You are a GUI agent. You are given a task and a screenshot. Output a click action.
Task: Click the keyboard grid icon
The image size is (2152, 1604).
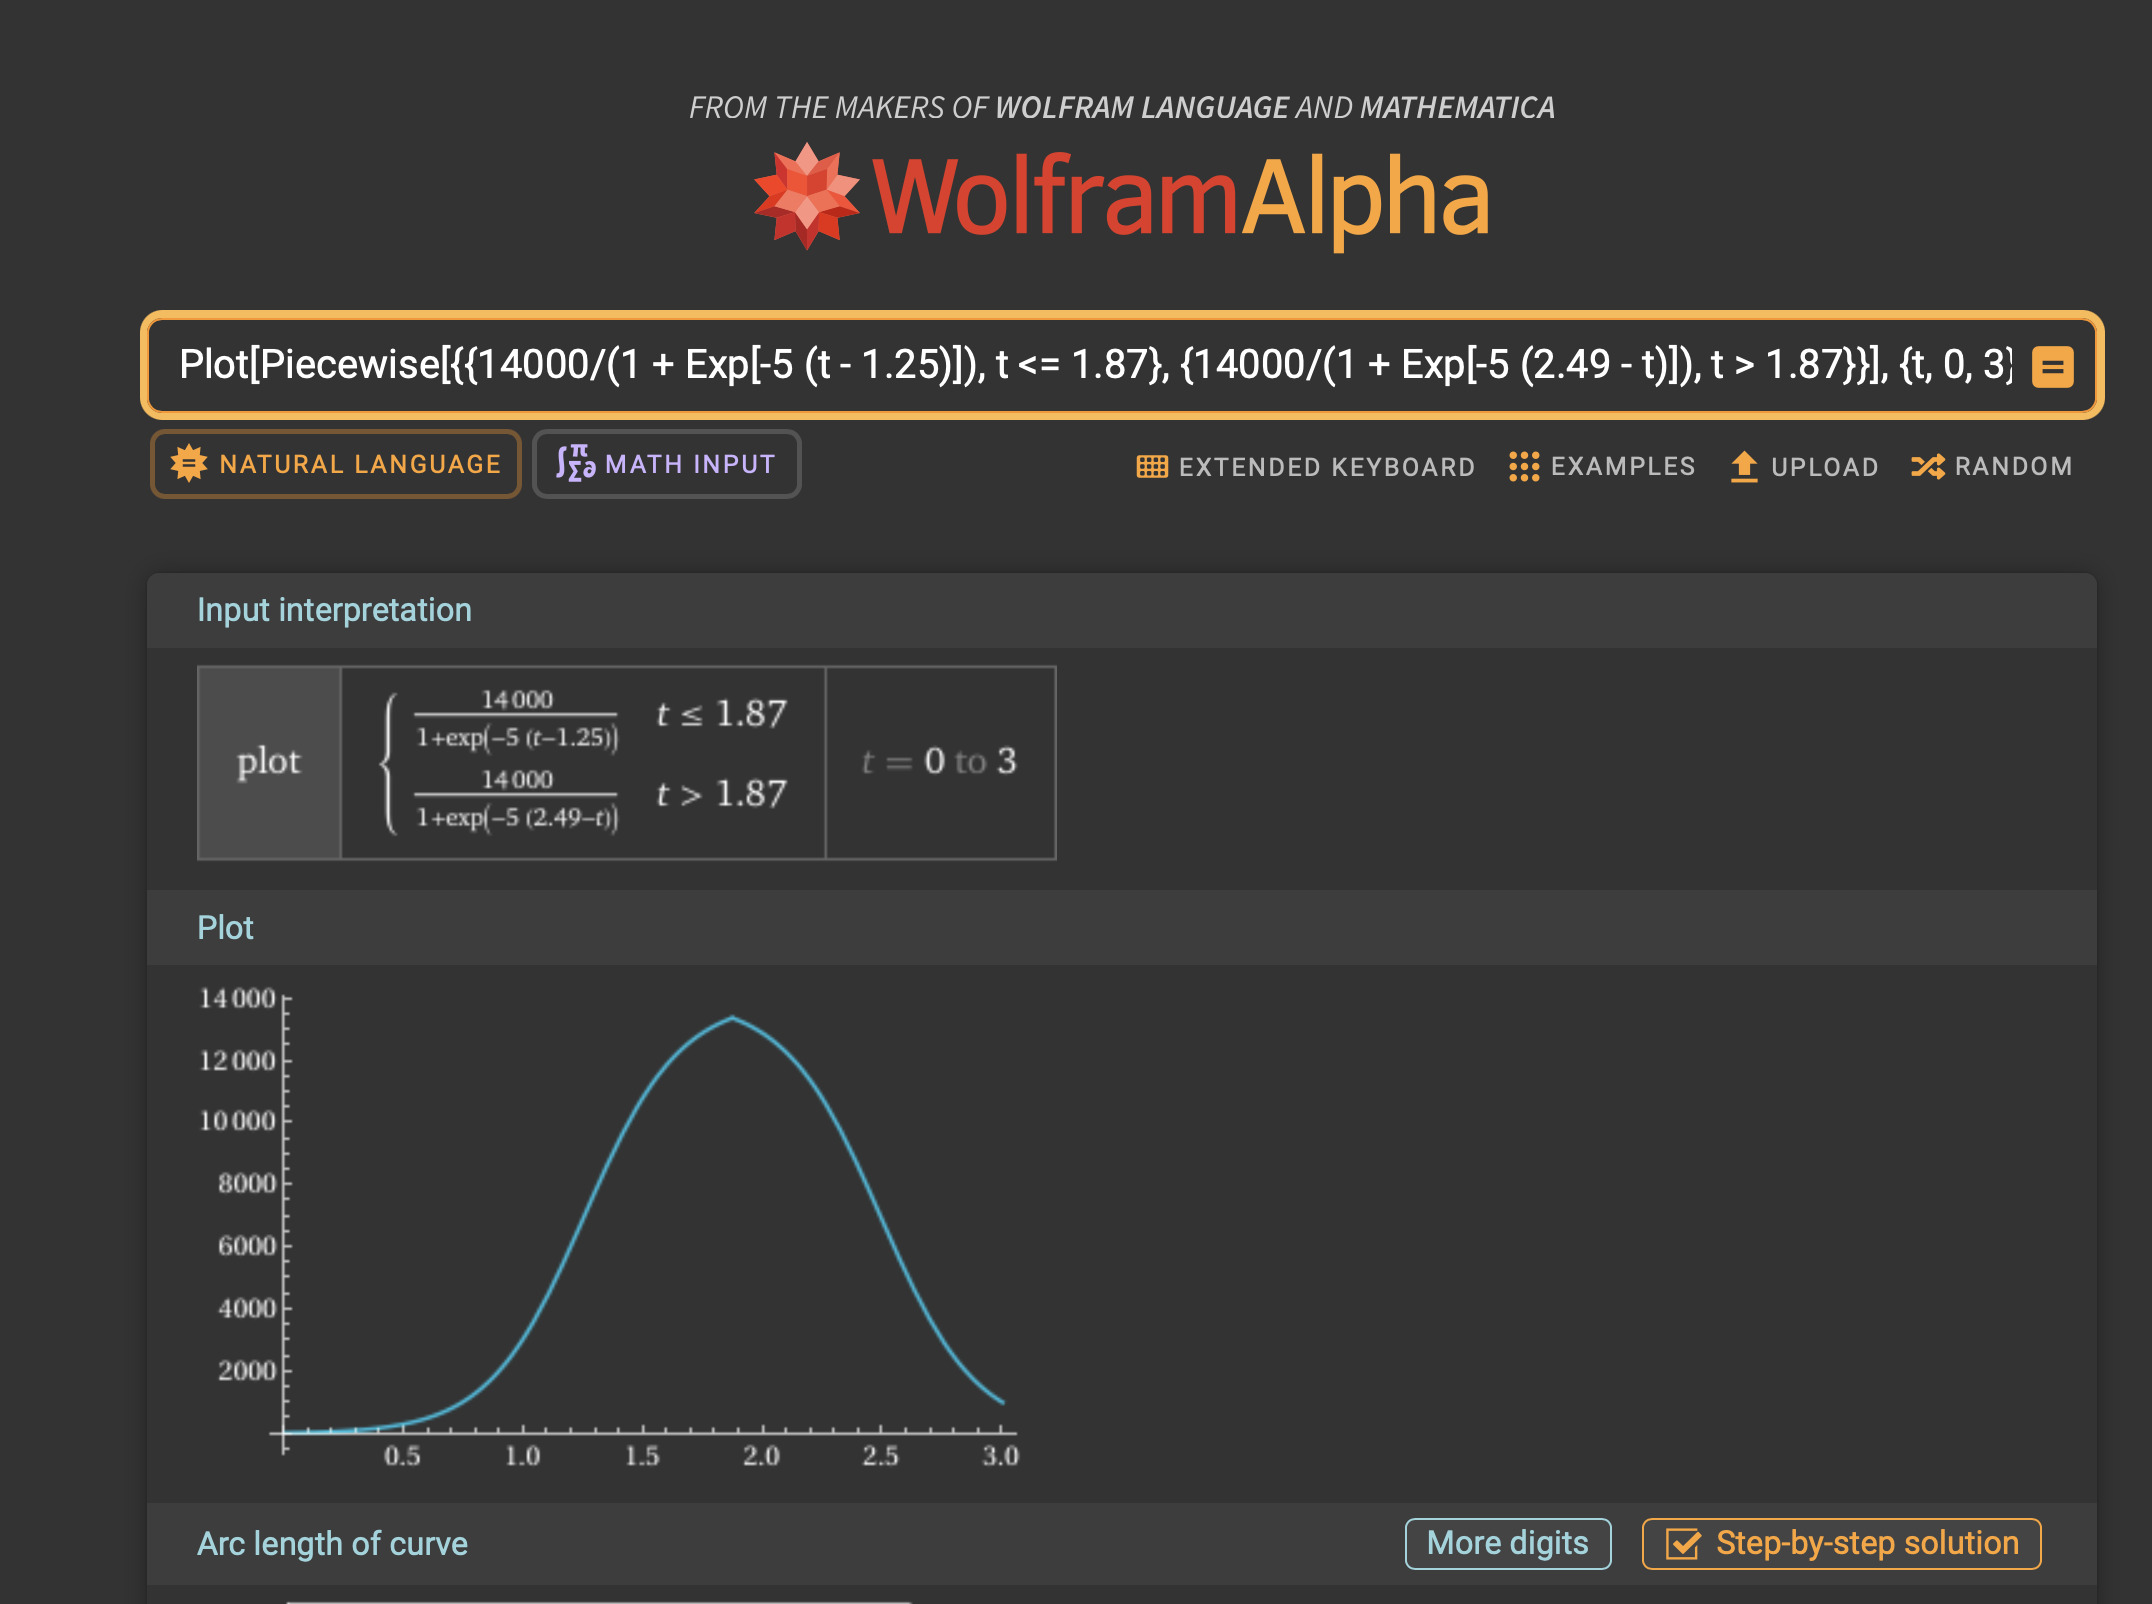[x=1152, y=466]
